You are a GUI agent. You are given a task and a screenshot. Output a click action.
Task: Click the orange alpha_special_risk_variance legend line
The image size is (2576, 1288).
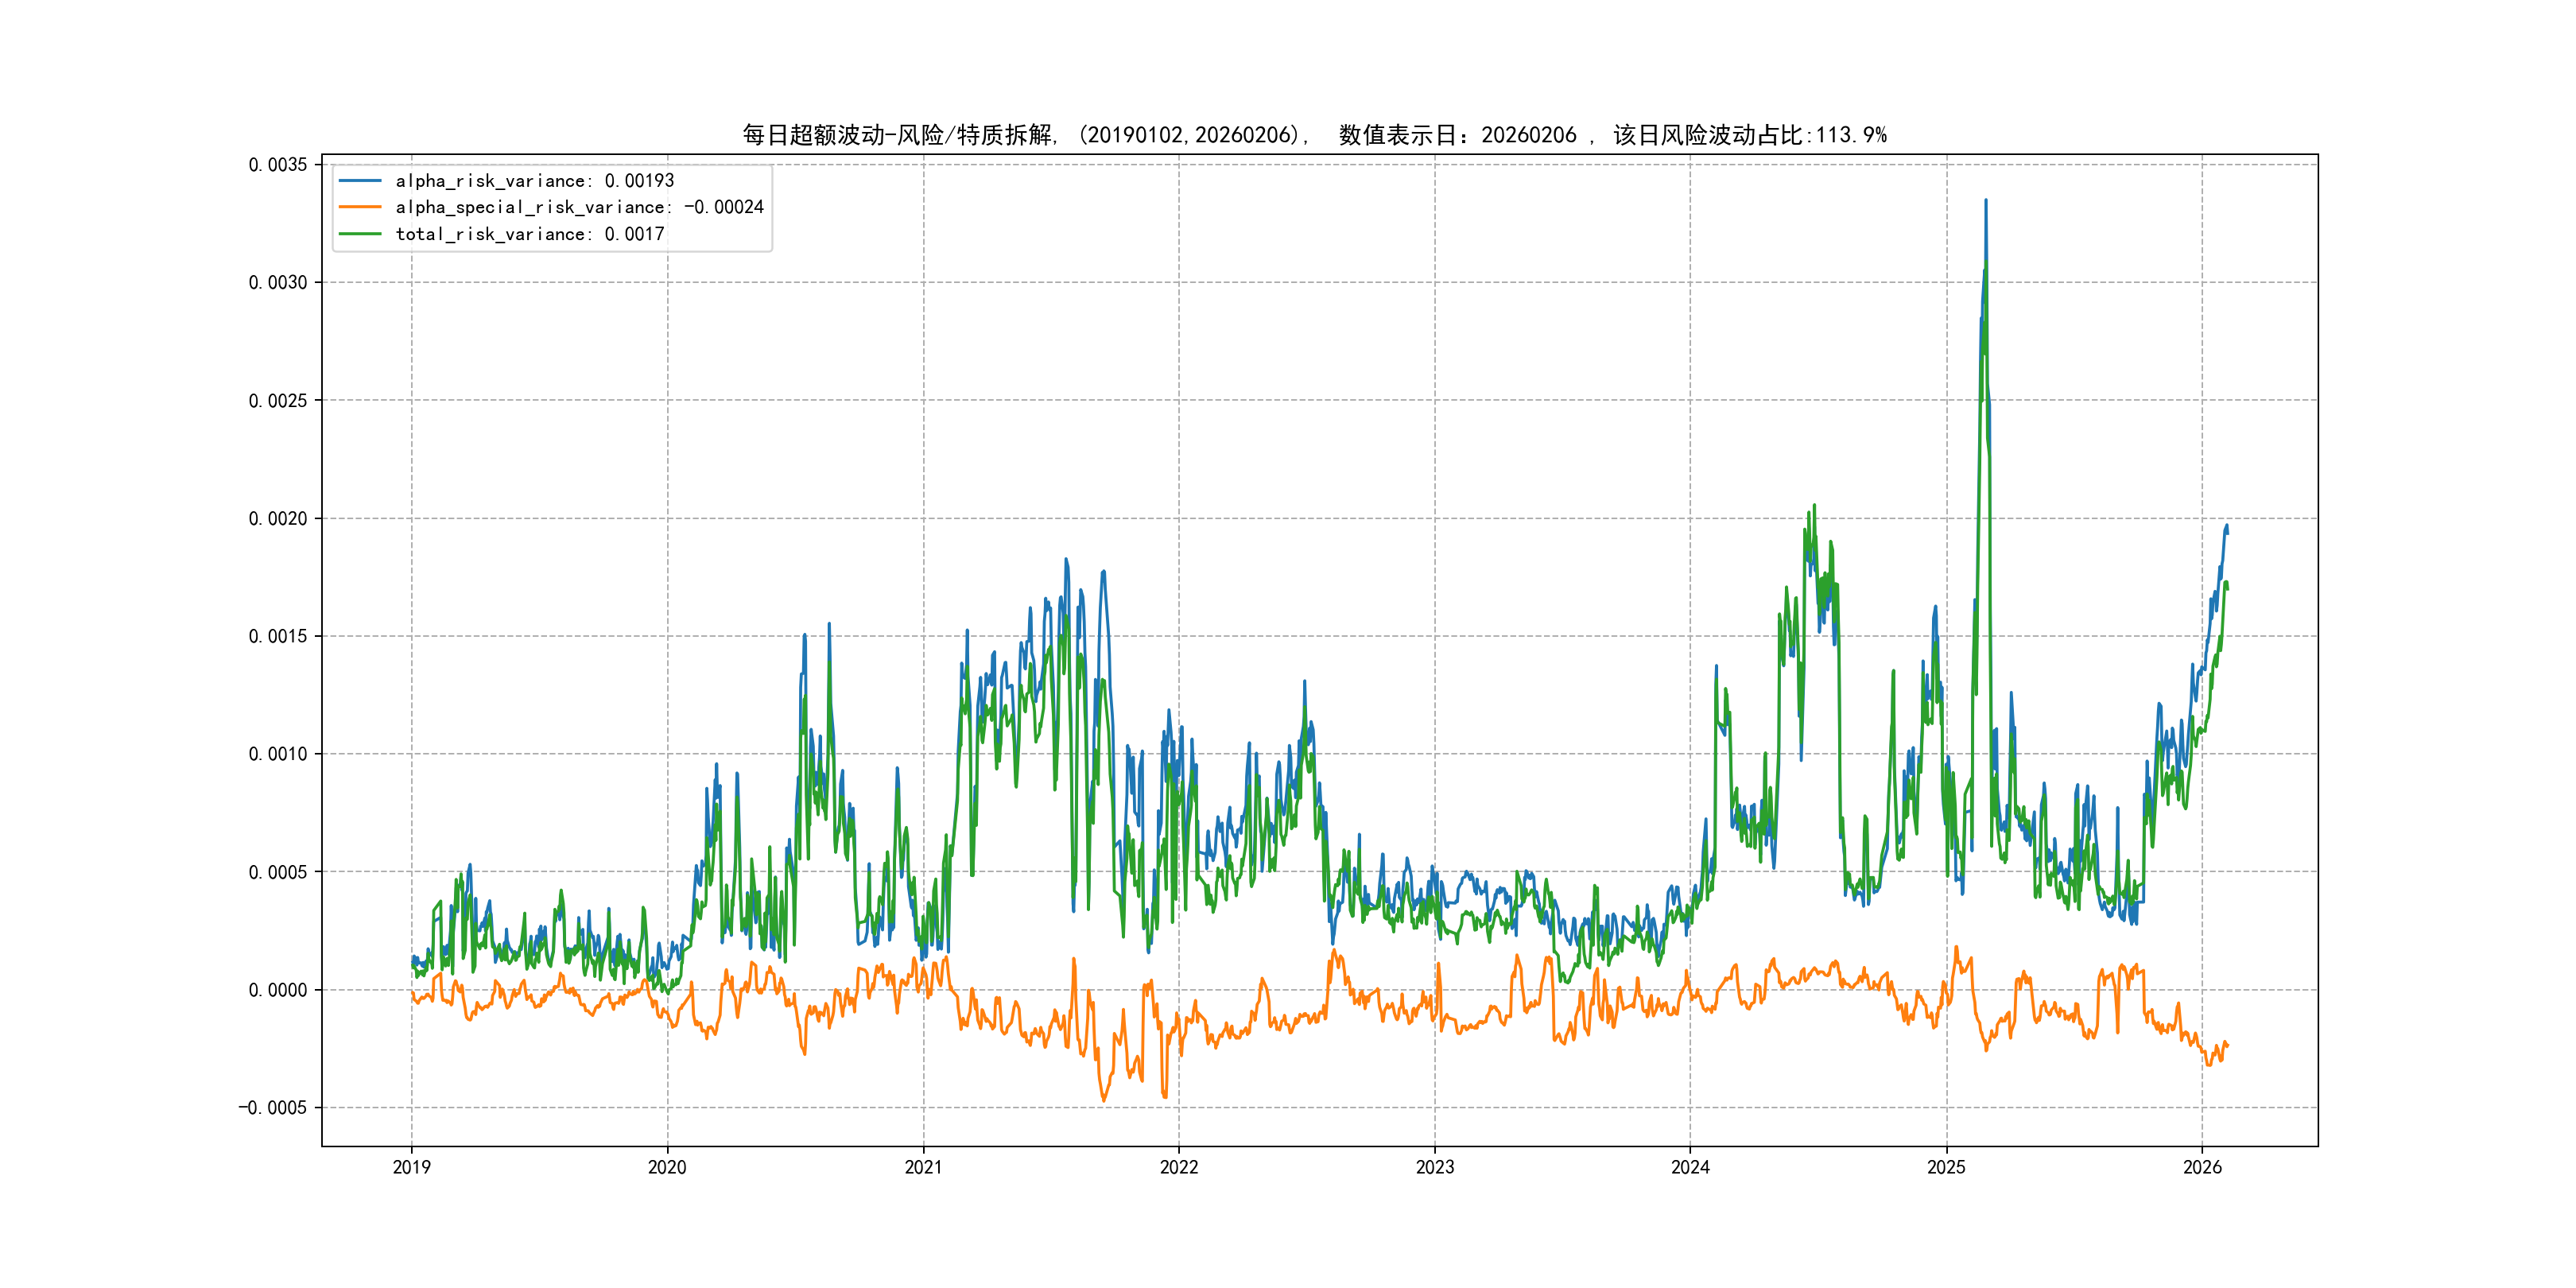(360, 207)
